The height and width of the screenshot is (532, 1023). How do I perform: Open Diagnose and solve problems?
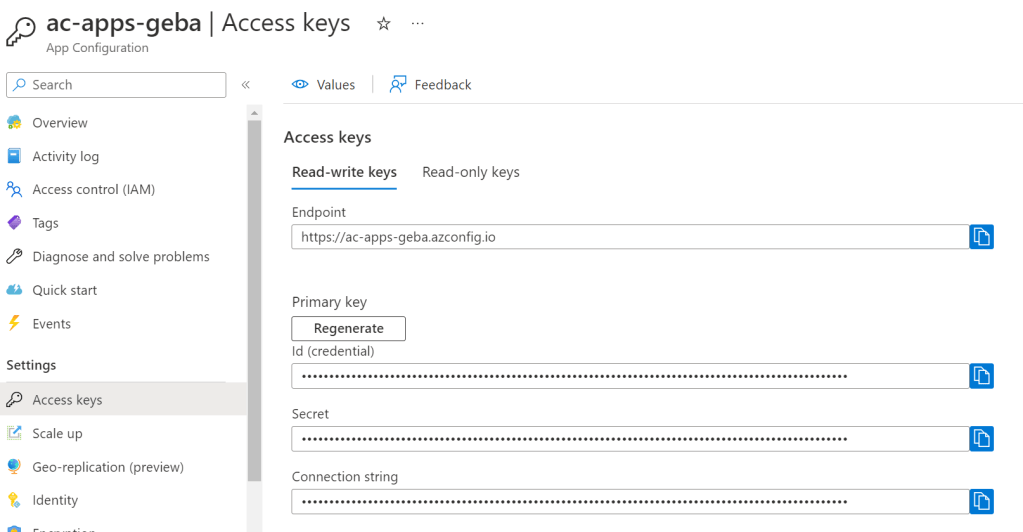click(120, 257)
